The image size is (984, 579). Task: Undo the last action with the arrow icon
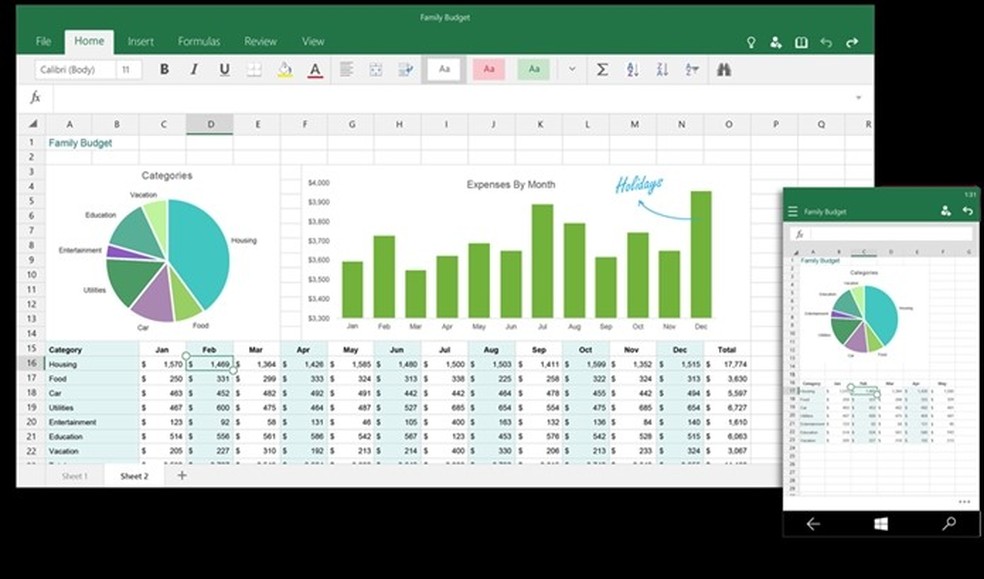click(829, 41)
